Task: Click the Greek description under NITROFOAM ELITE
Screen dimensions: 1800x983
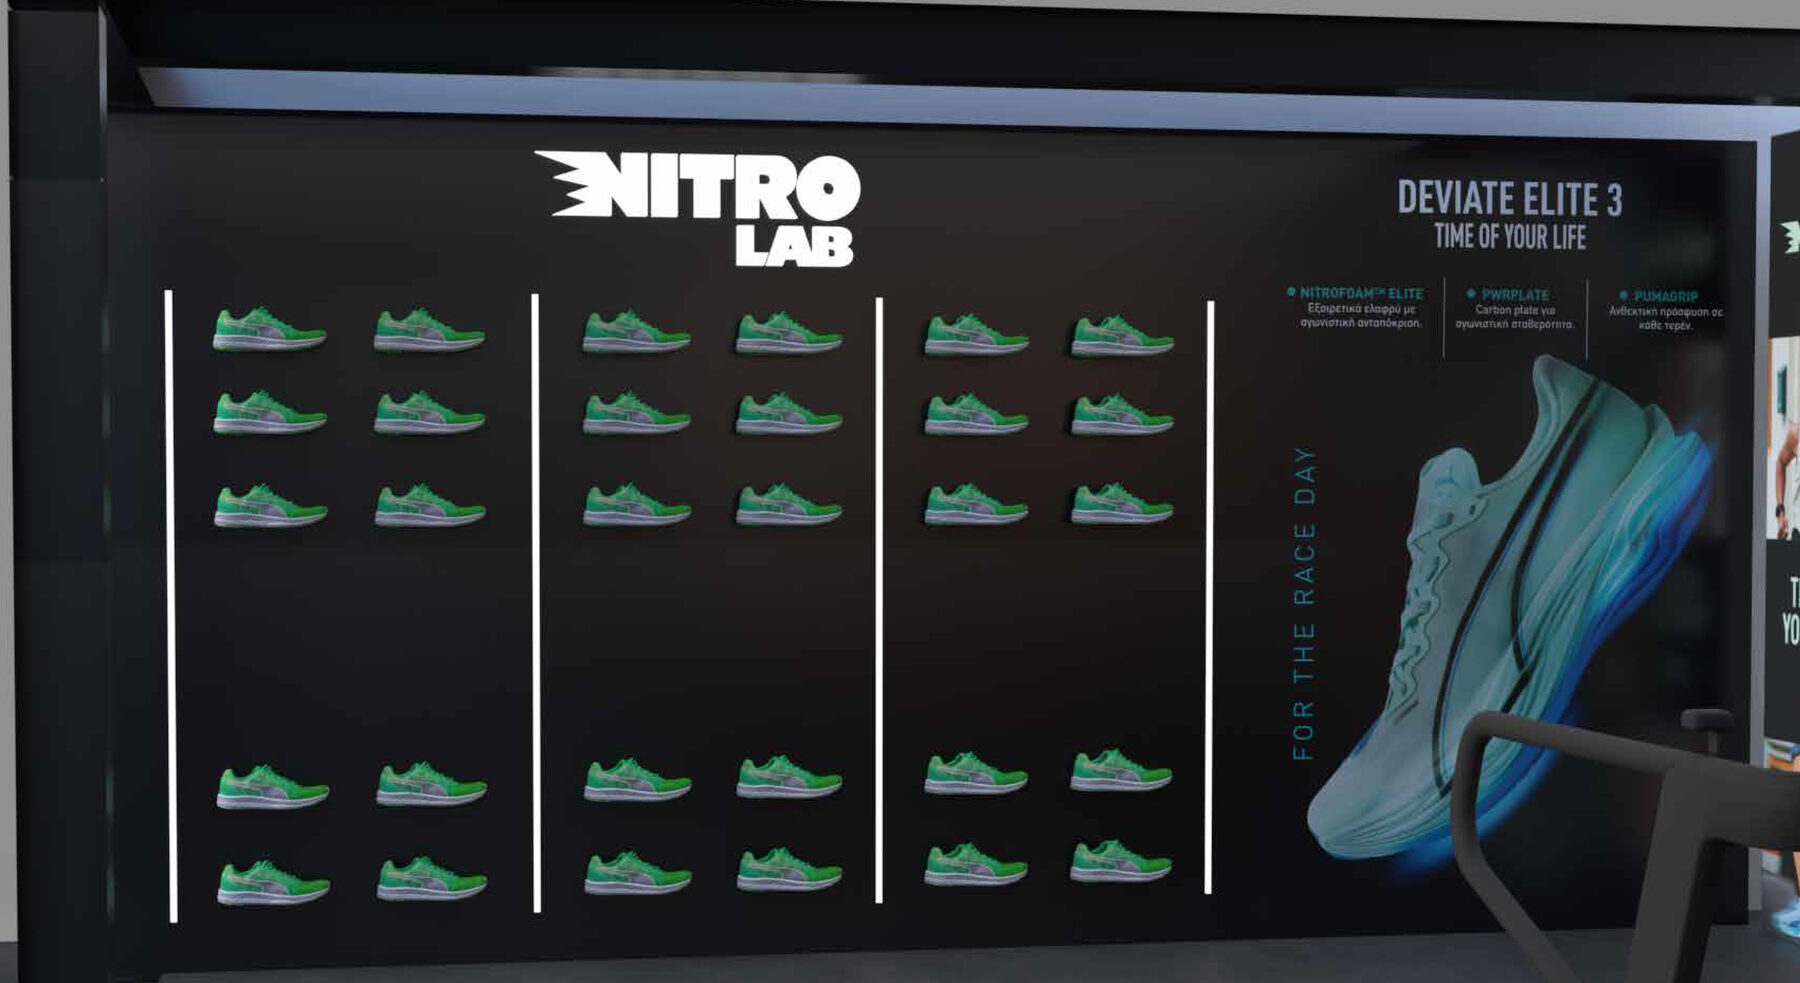Action: point(1361,316)
